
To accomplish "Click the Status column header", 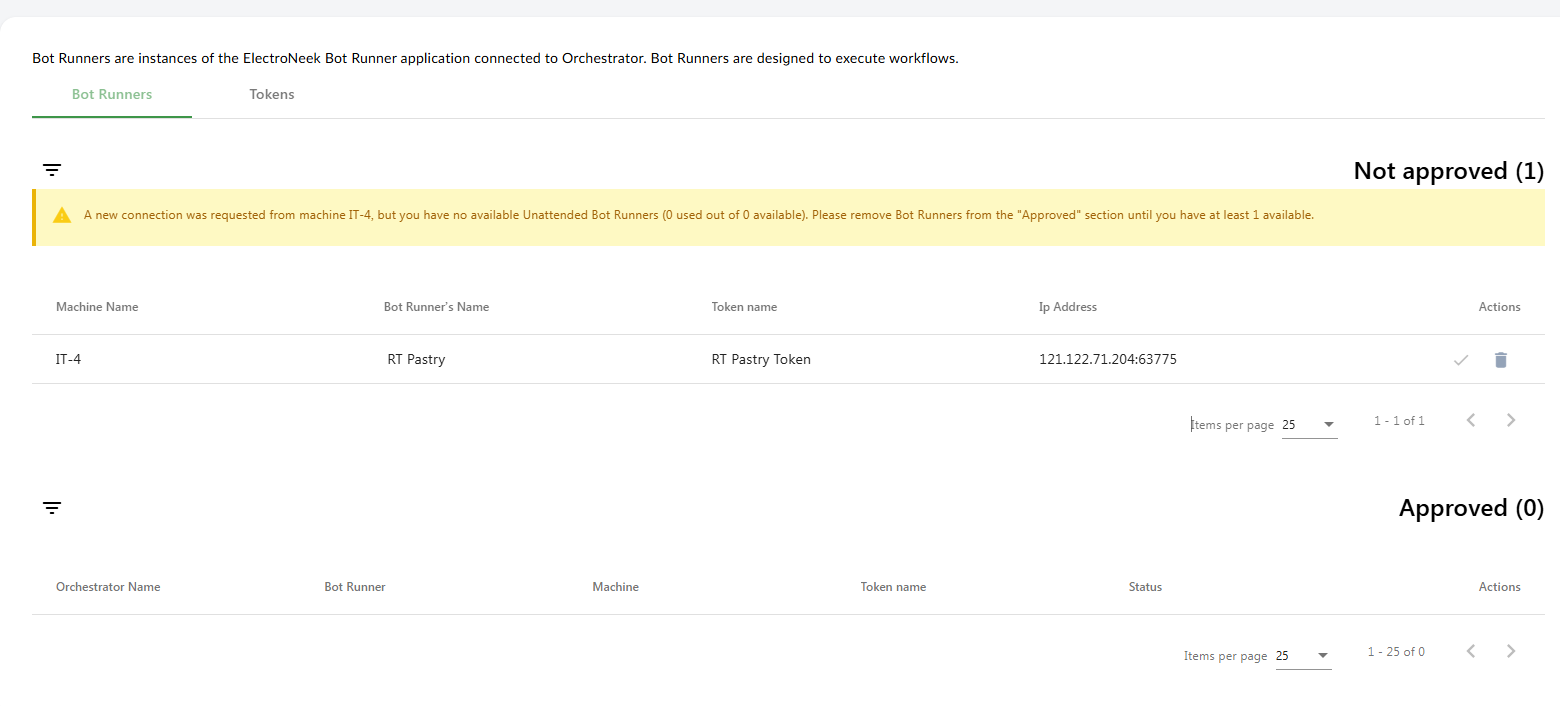I will [1145, 587].
